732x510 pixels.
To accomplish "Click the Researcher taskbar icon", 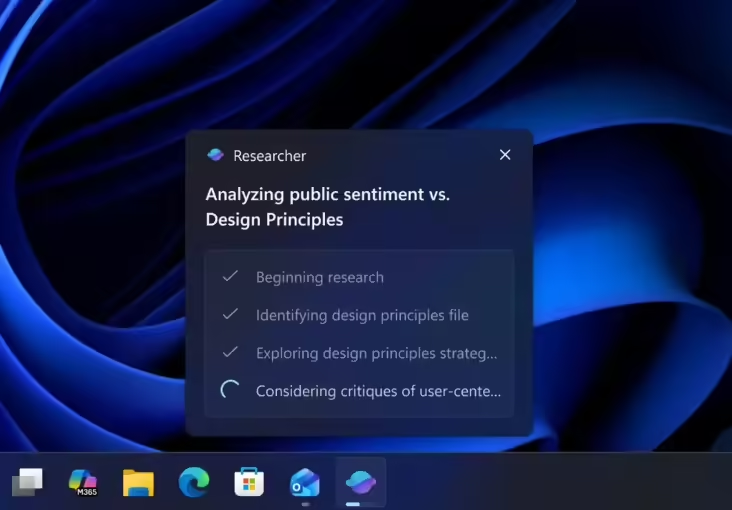I will [360, 482].
